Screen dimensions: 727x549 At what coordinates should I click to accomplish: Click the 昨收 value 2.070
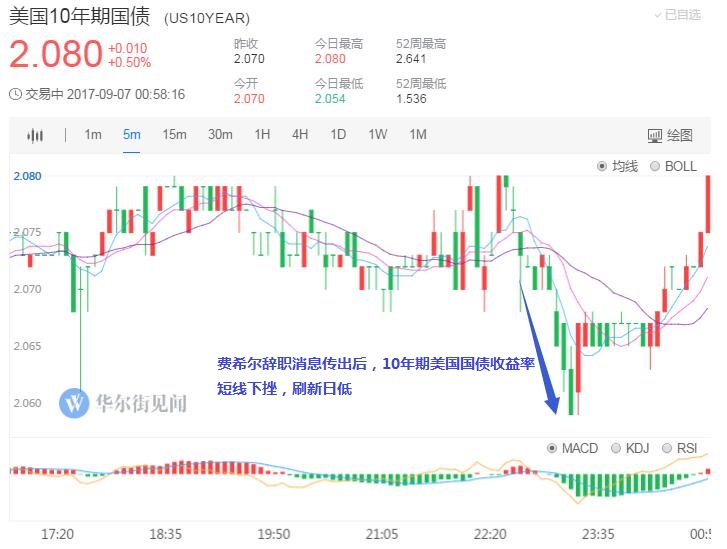(x=249, y=59)
